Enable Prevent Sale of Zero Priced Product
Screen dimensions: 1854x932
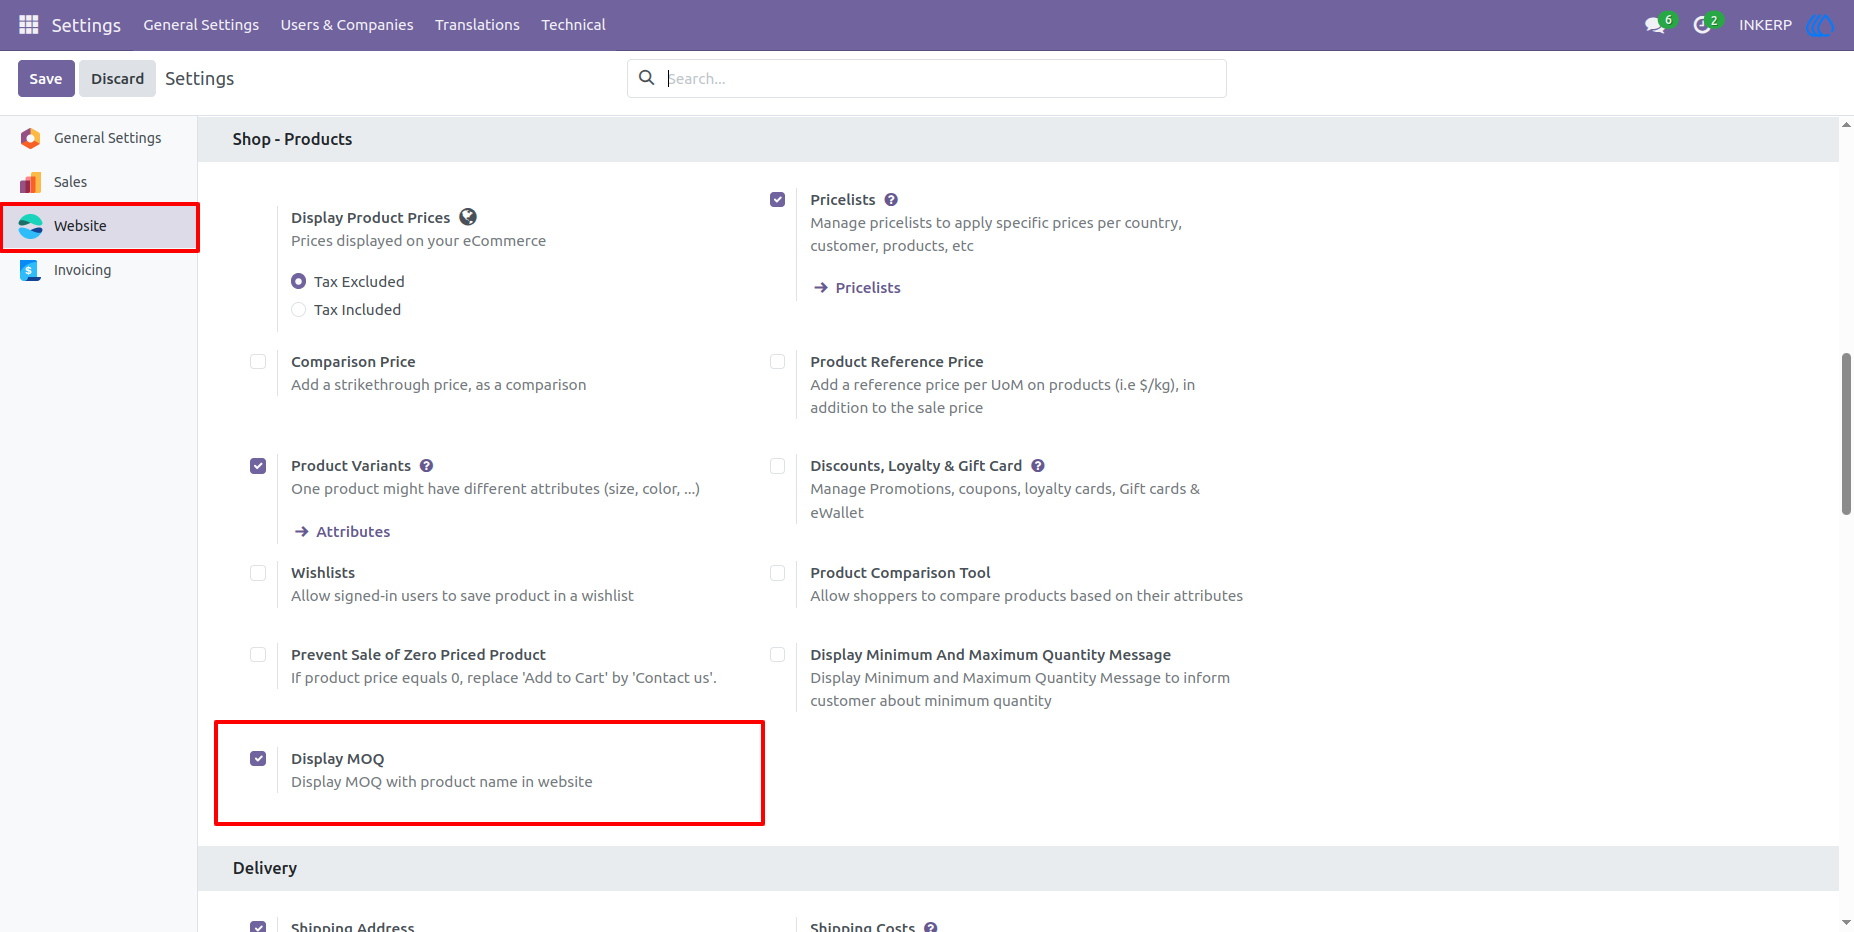(x=258, y=655)
